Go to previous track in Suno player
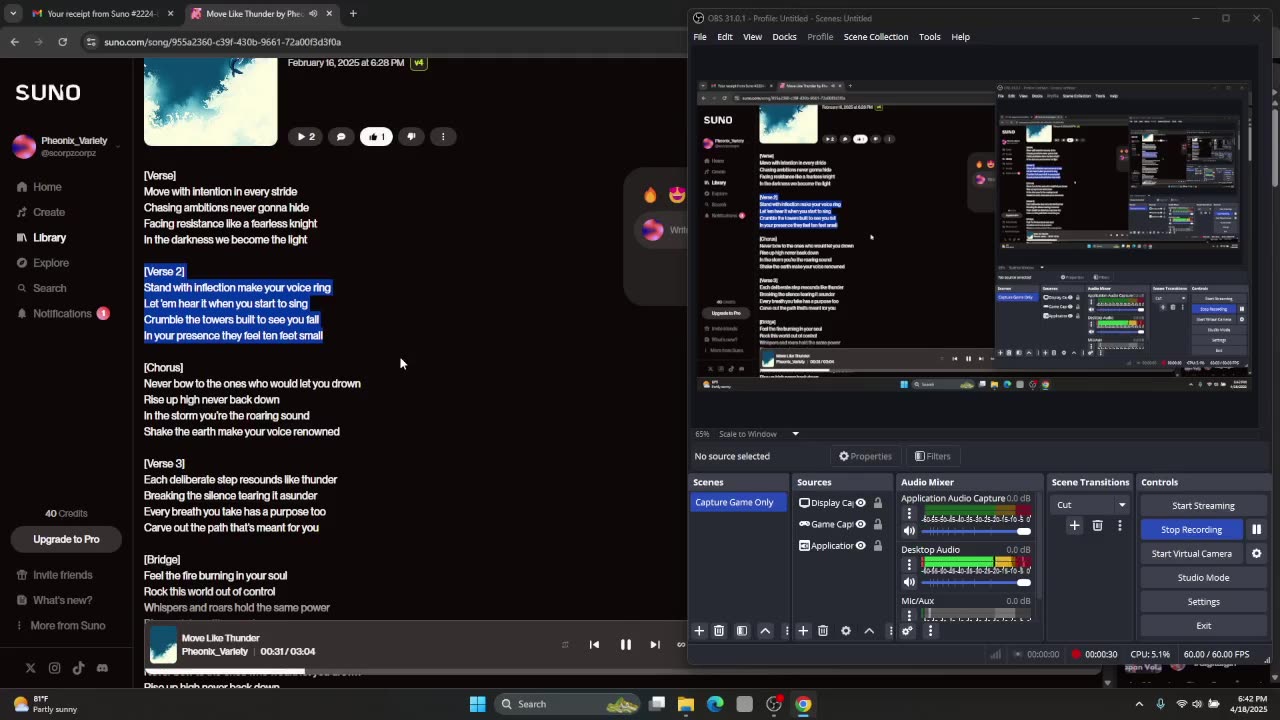 594,645
